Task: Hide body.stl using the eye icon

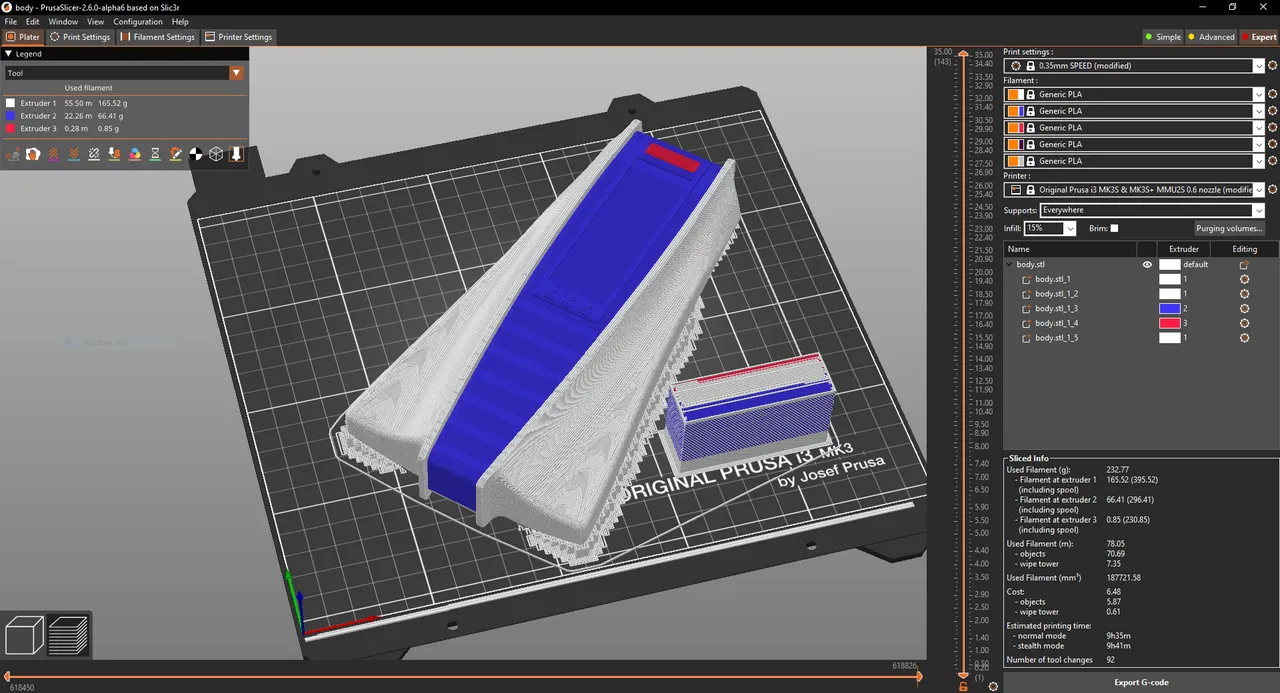Action: 1147,265
